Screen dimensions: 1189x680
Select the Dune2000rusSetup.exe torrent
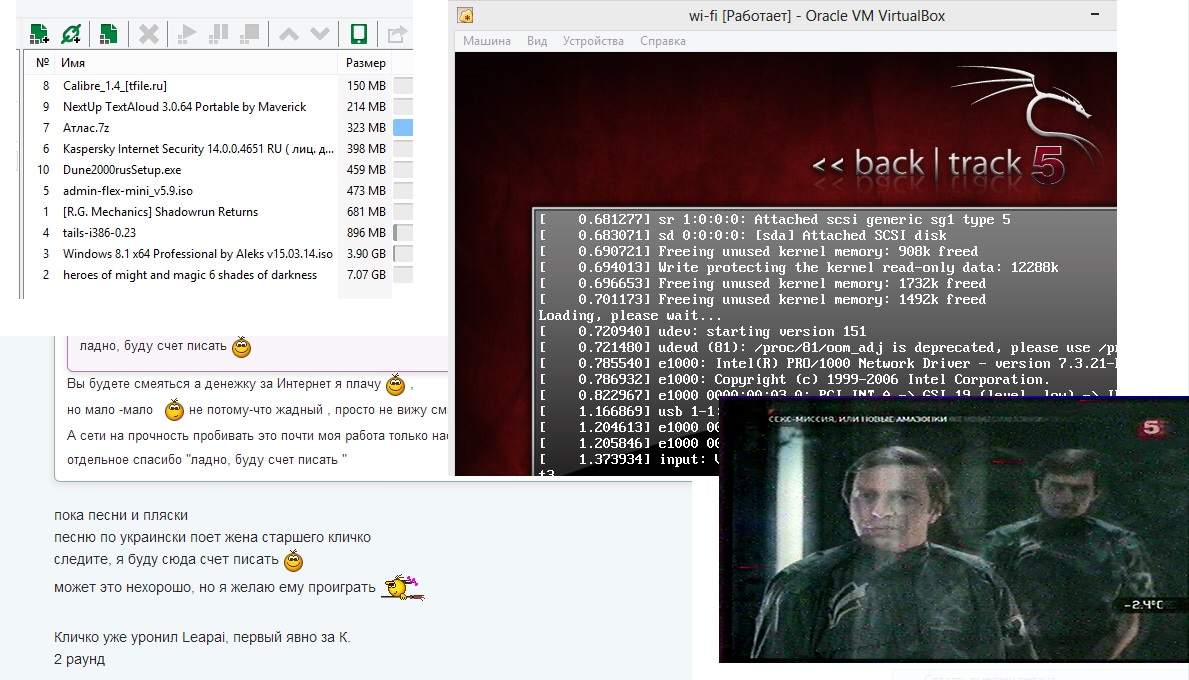[x=218, y=170]
